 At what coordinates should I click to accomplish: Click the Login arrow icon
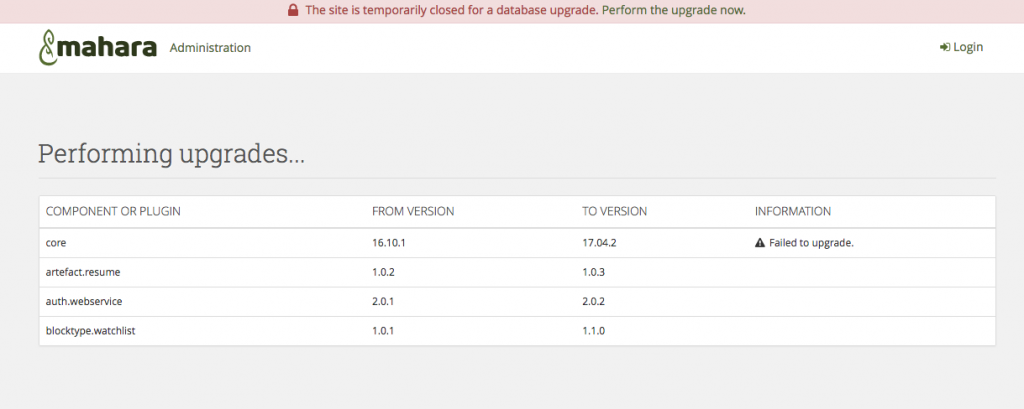click(944, 47)
